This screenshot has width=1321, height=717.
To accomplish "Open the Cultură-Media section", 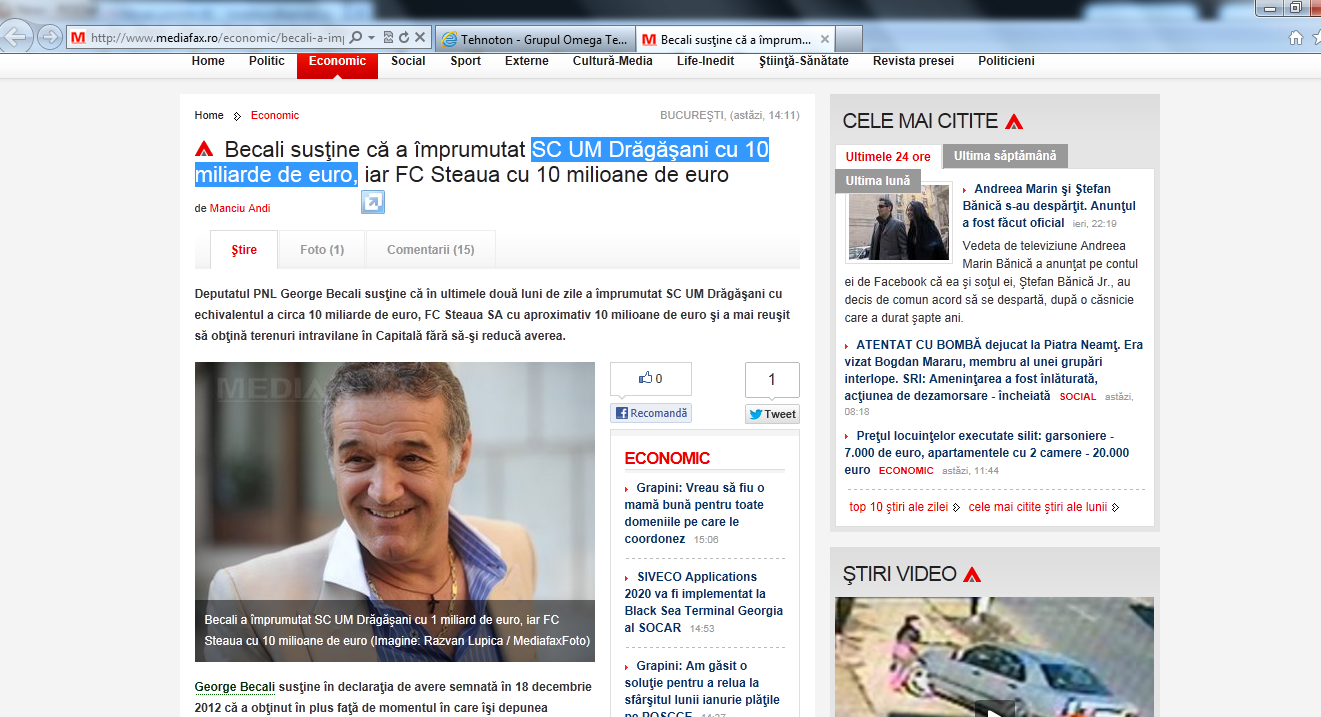I will click(613, 61).
